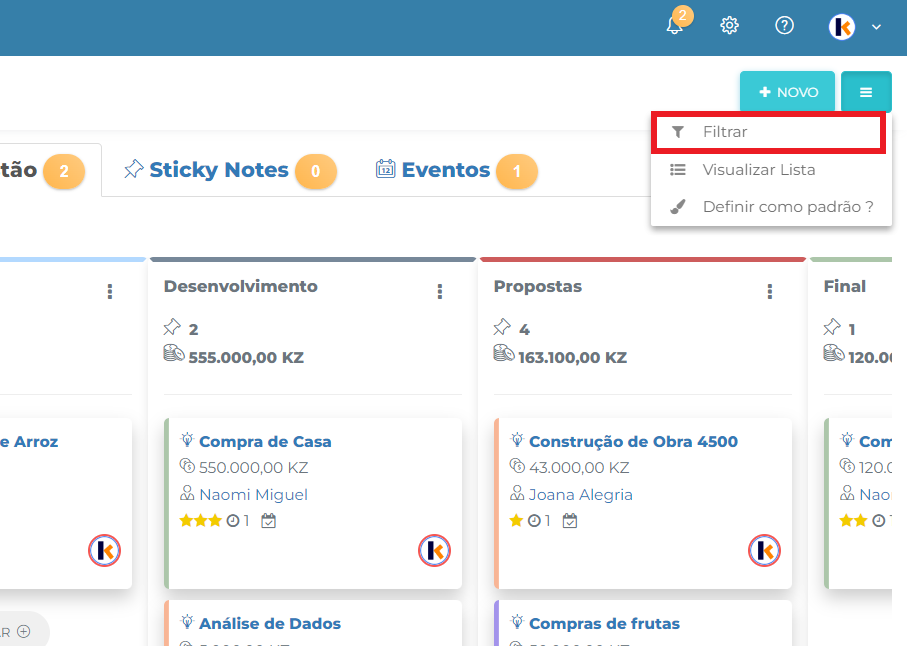The image size is (907, 646).
Task: Click owner avatar on Construção de Obra card
Action: point(764,551)
